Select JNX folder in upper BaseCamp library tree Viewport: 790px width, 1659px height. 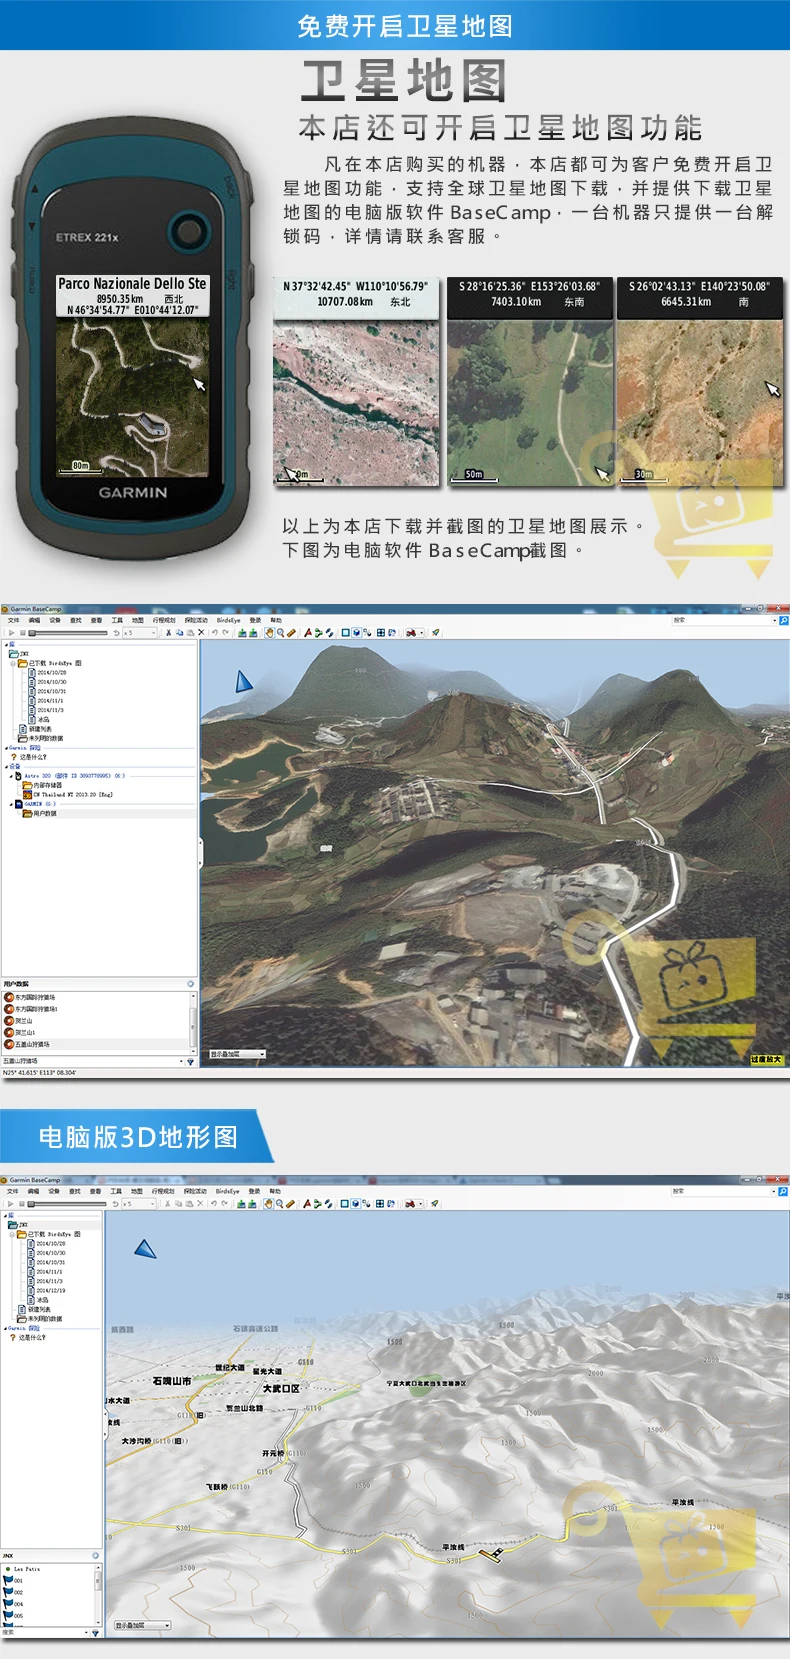(x=19, y=654)
